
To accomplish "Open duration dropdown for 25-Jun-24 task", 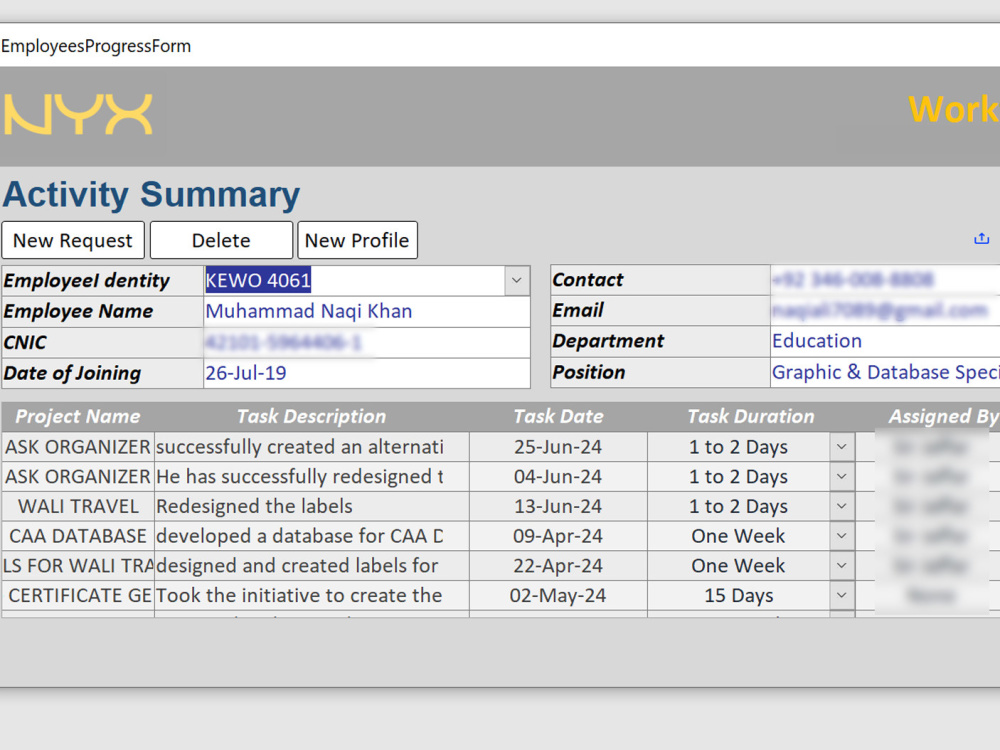I will pos(842,447).
